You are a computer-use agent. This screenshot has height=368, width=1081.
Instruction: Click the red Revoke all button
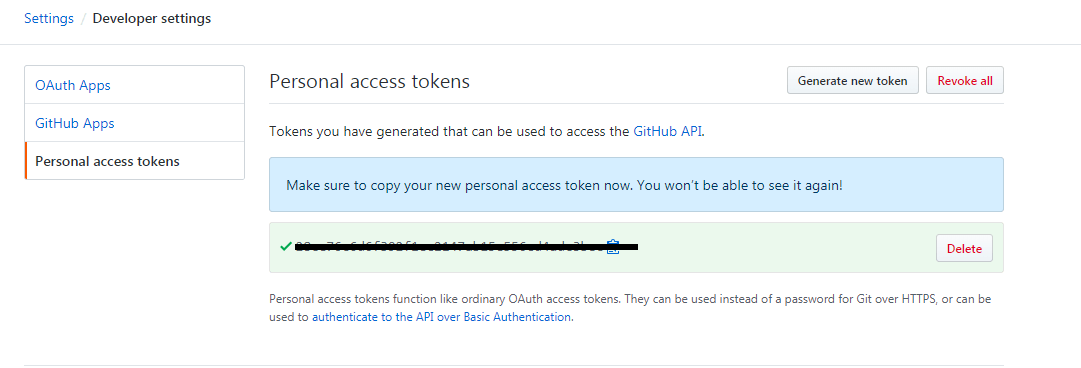pos(964,81)
